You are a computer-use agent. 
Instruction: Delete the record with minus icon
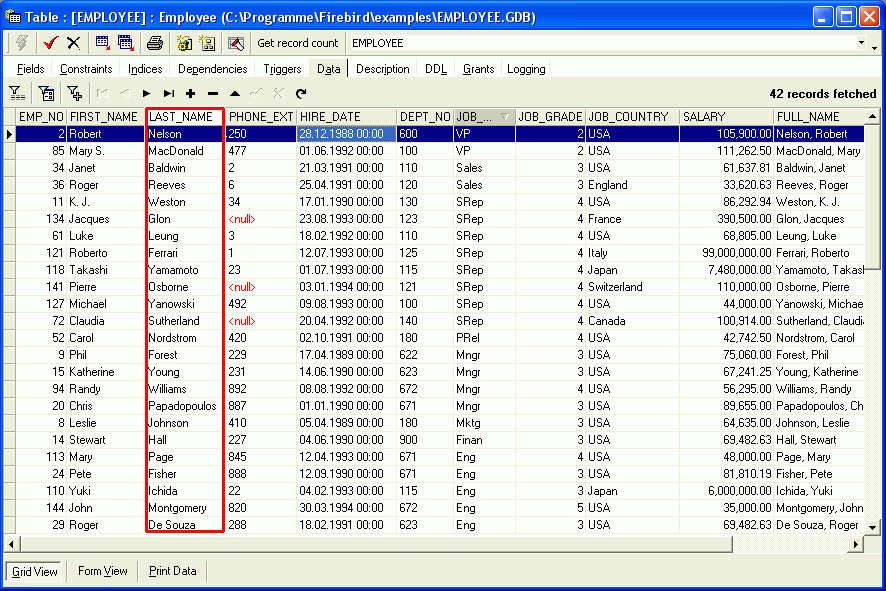pos(212,94)
